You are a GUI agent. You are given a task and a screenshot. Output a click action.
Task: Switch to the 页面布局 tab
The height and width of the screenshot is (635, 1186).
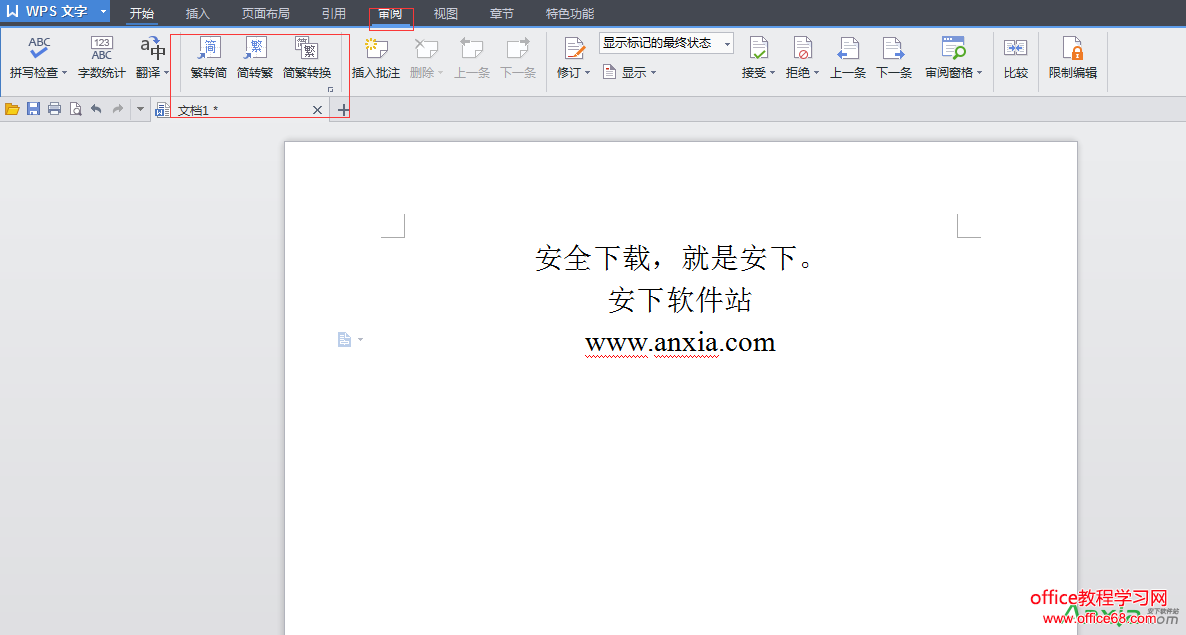point(265,14)
